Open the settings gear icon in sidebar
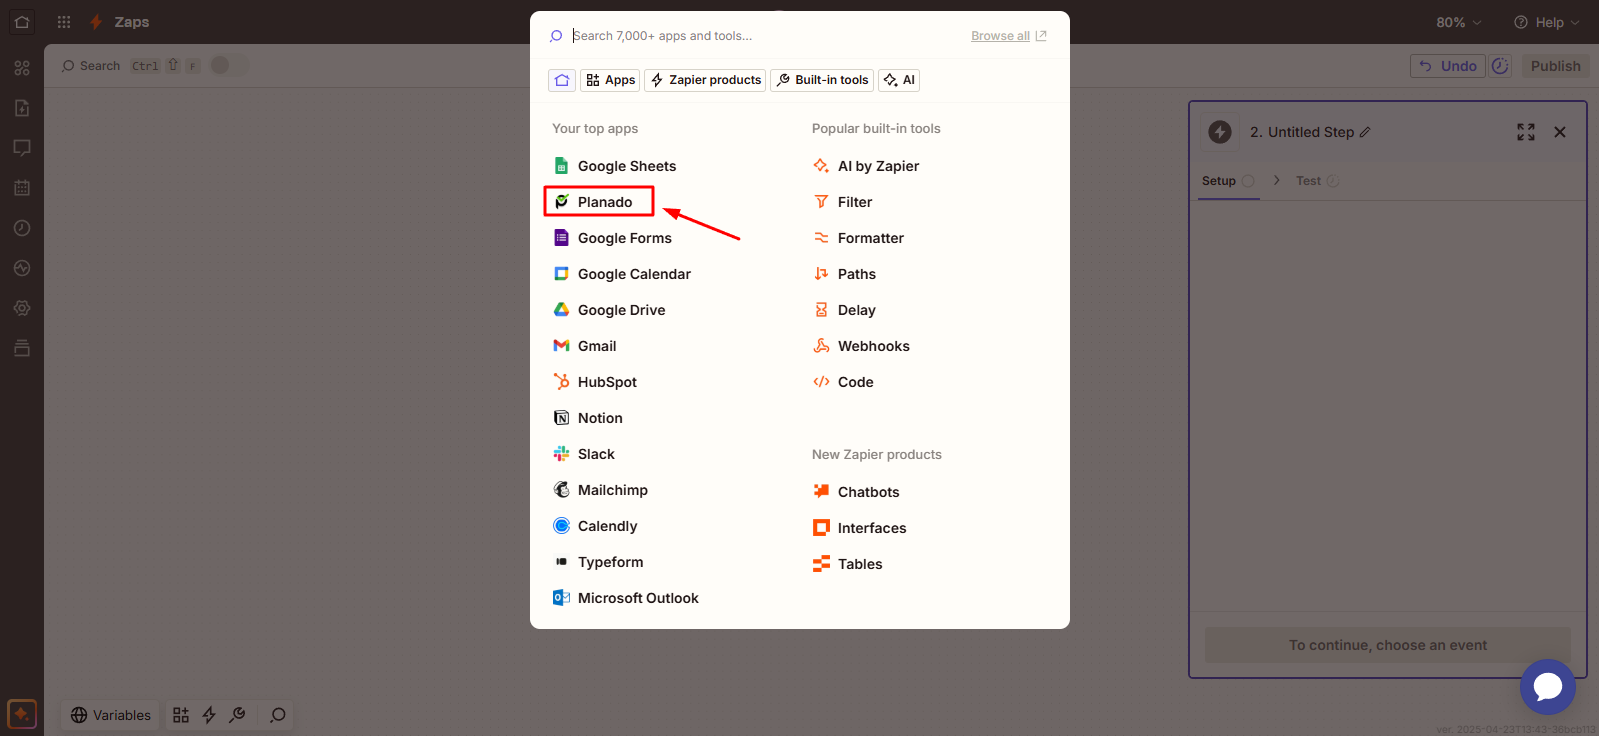Viewport: 1599px width, 736px height. click(x=22, y=308)
